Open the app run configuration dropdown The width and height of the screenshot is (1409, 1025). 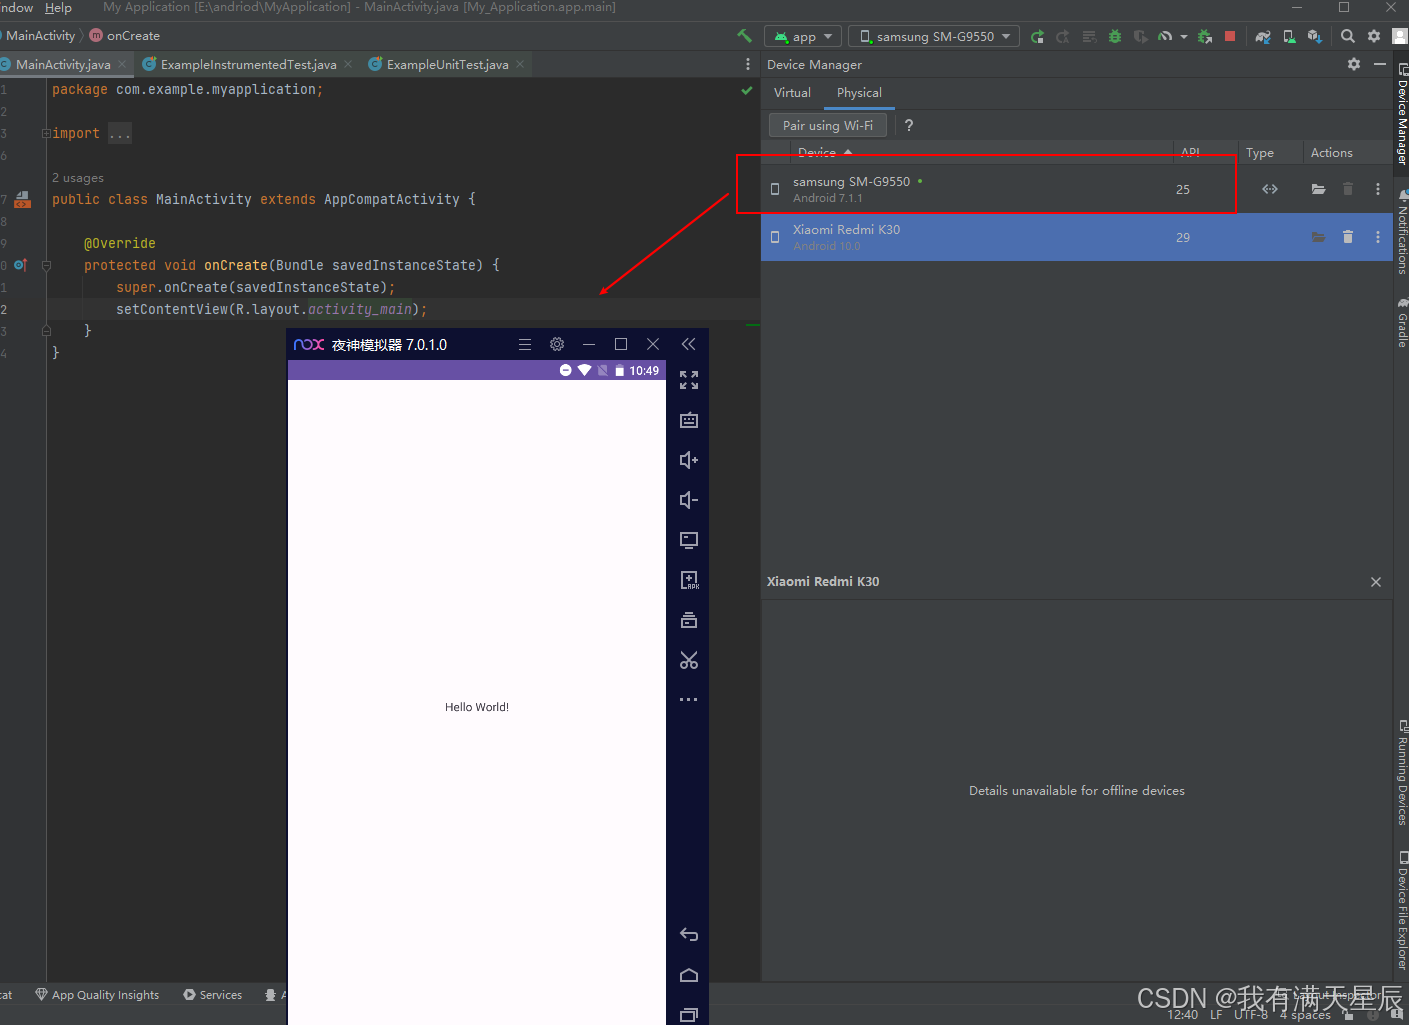click(803, 37)
